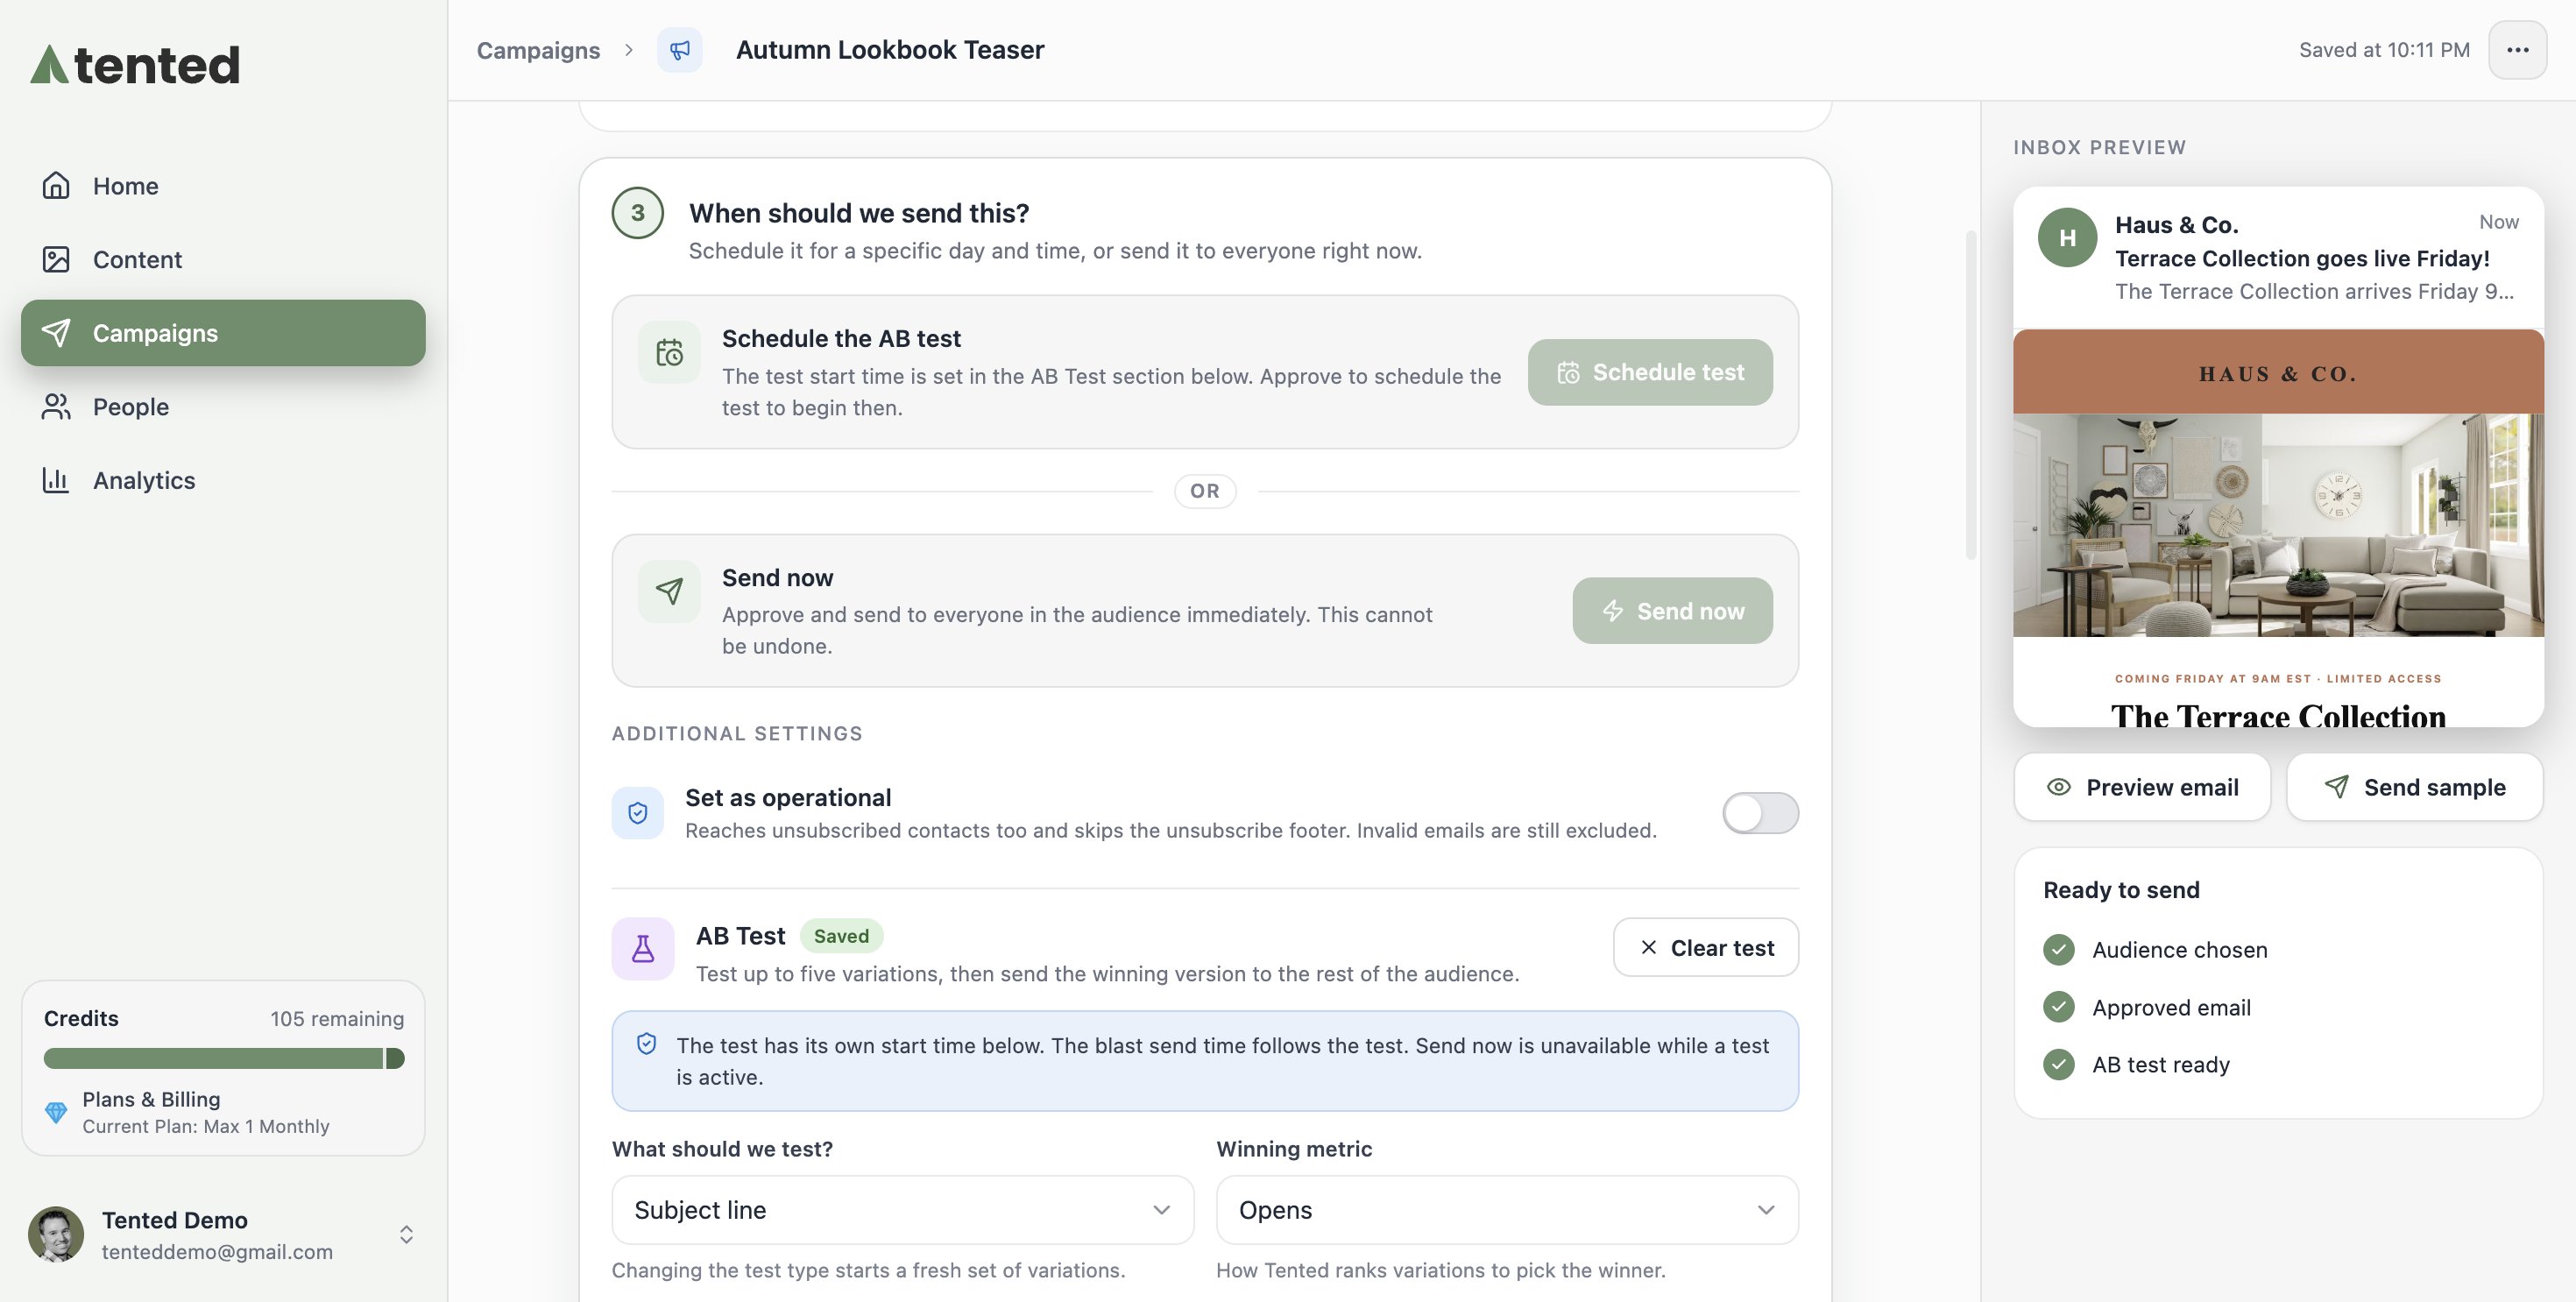Click the main panel vertical scrollbar
This screenshot has width=2576, height=1302.
(x=1971, y=395)
